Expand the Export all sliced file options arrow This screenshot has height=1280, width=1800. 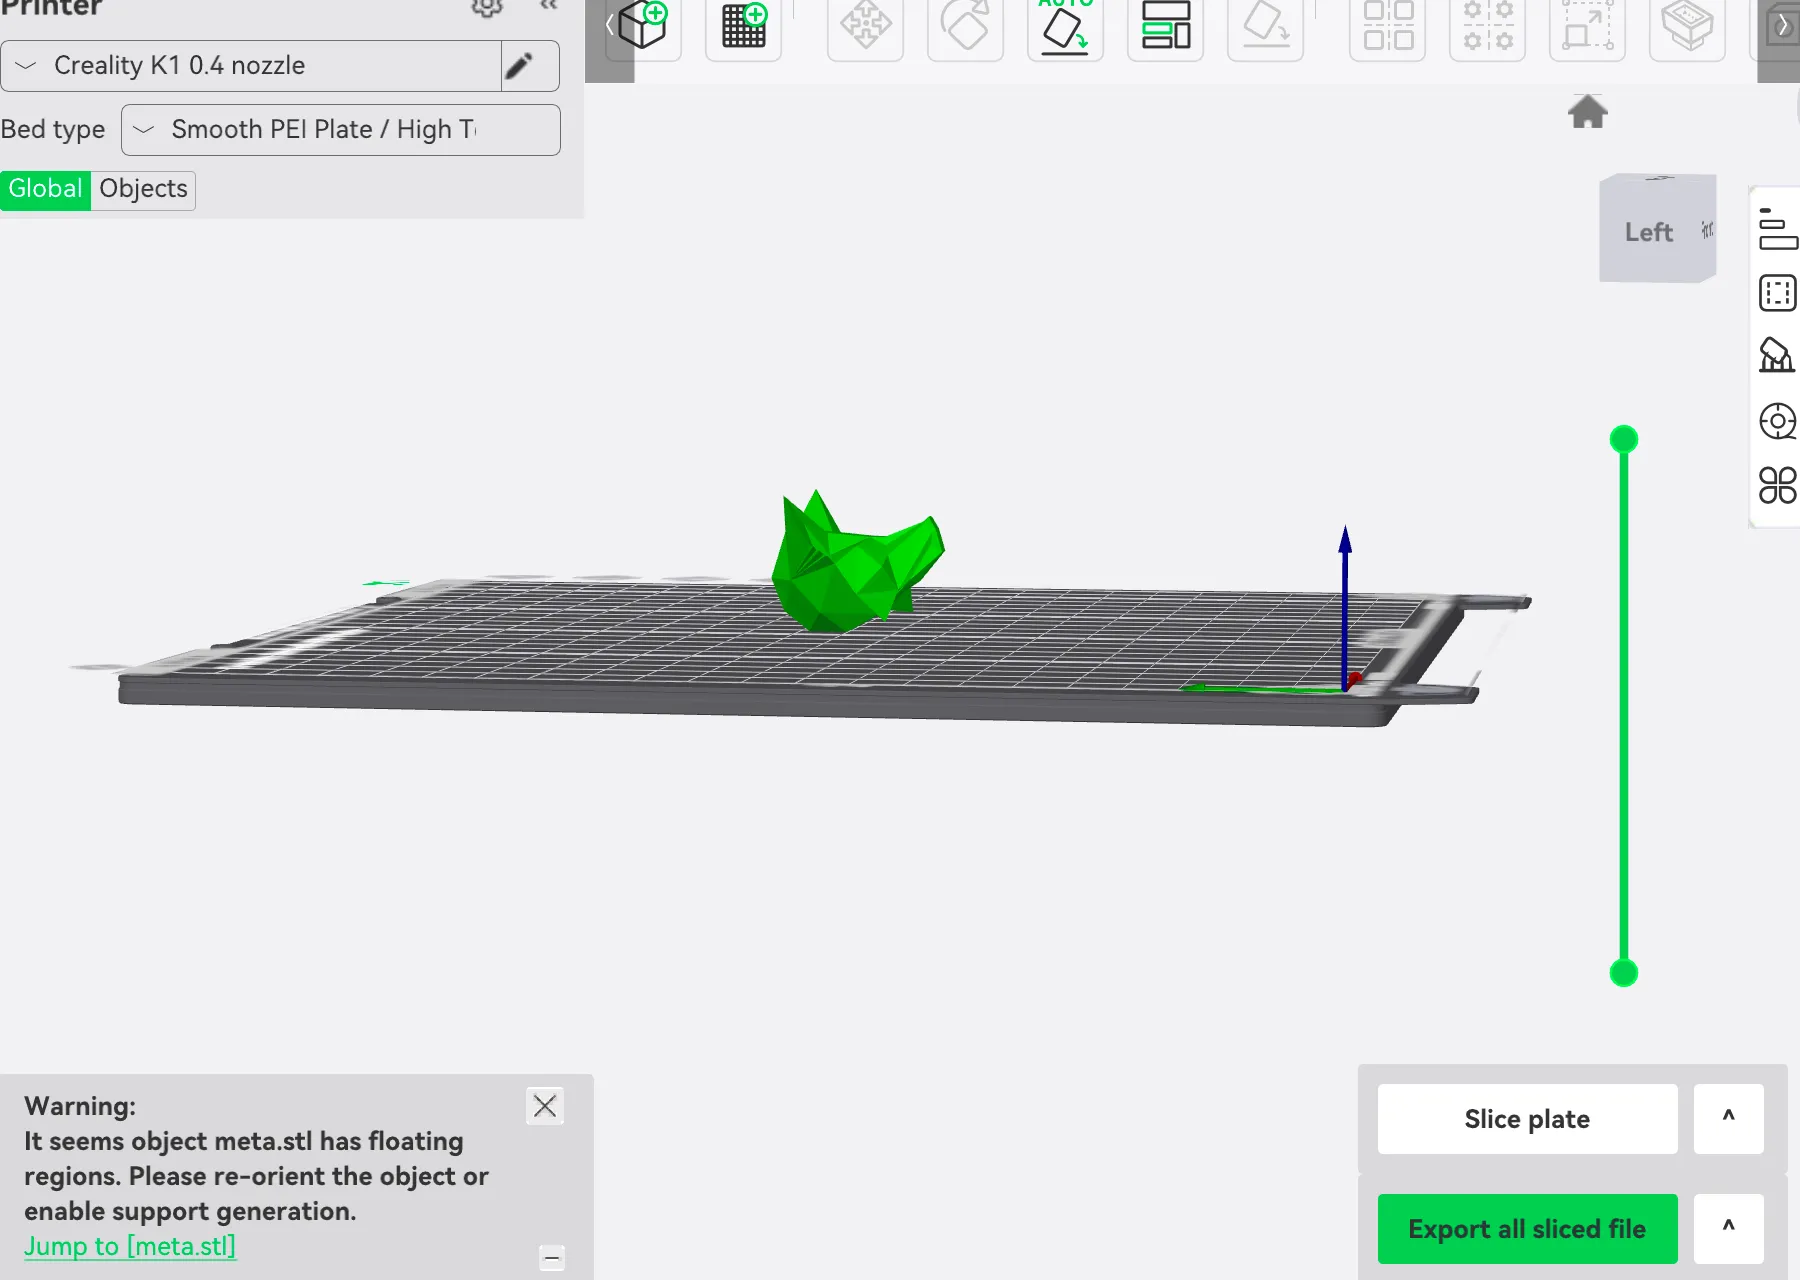[x=1728, y=1228]
